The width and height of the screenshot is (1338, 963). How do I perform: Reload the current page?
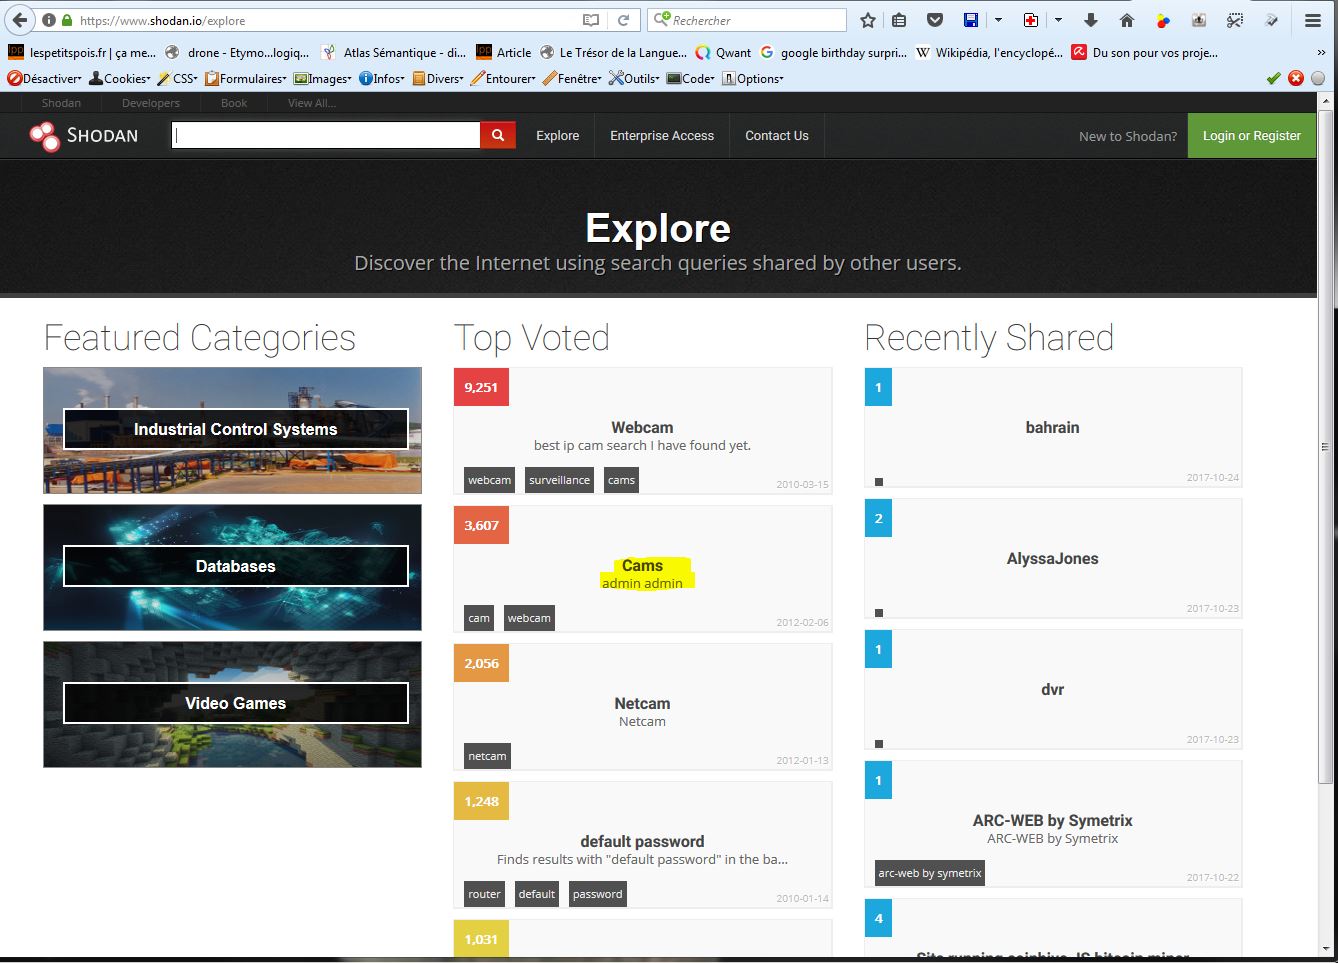(623, 20)
